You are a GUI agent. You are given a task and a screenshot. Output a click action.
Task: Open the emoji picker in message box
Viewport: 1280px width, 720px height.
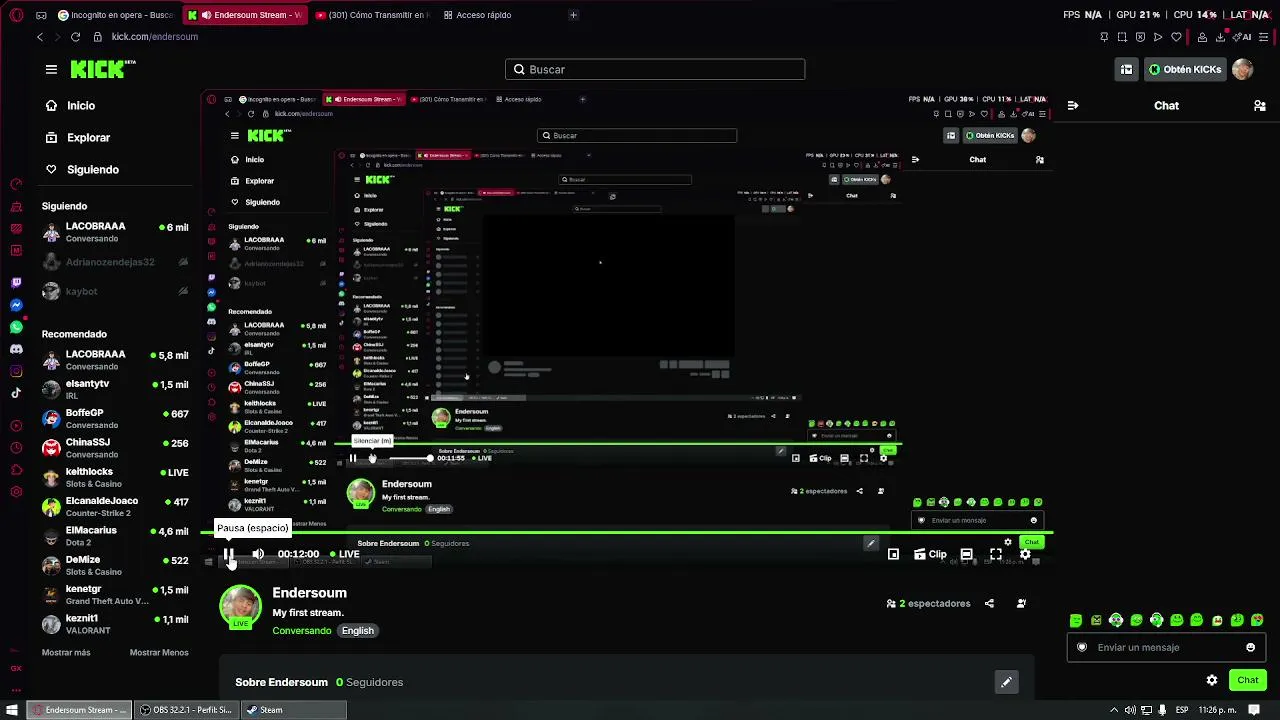tap(1250, 647)
